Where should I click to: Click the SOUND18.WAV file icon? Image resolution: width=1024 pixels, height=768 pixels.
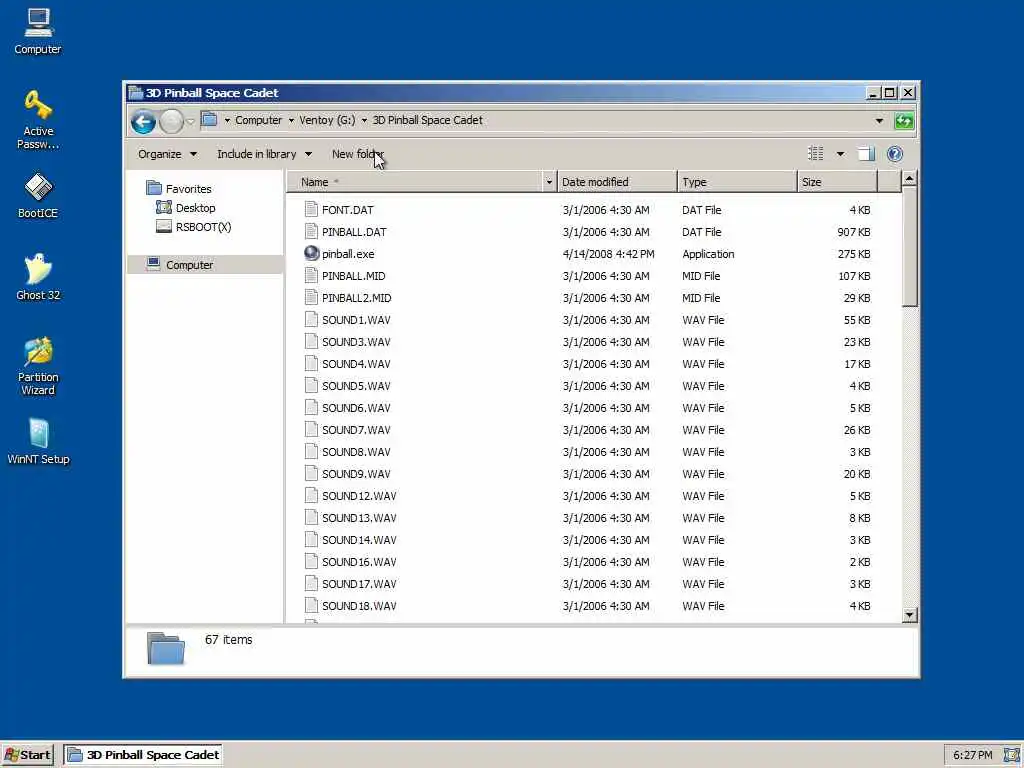pos(312,605)
